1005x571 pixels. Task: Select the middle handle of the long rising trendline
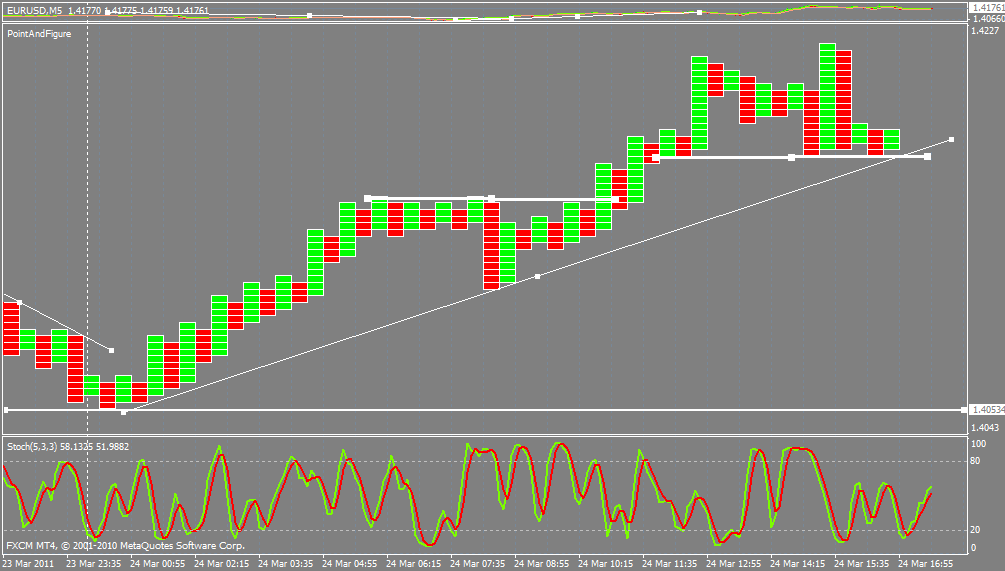[537, 276]
